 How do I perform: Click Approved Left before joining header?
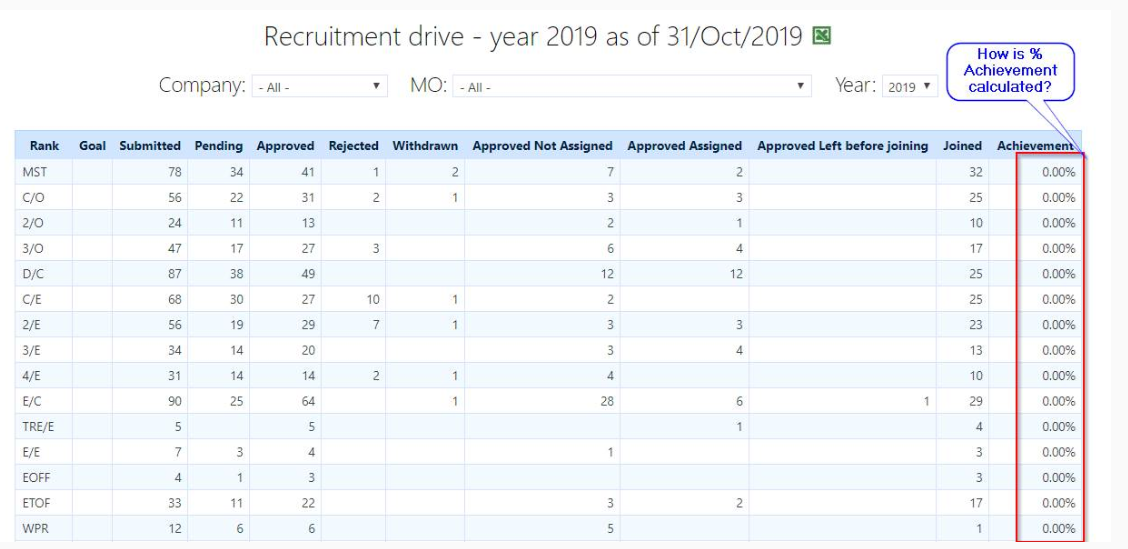[x=842, y=145]
